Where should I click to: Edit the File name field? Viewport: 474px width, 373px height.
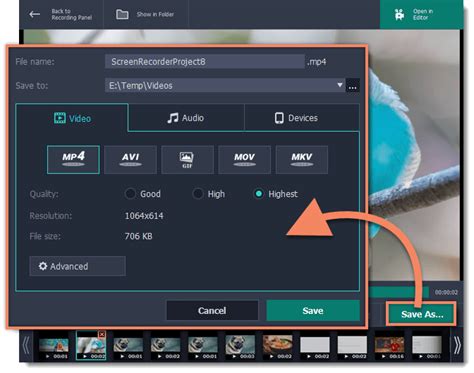pos(205,62)
